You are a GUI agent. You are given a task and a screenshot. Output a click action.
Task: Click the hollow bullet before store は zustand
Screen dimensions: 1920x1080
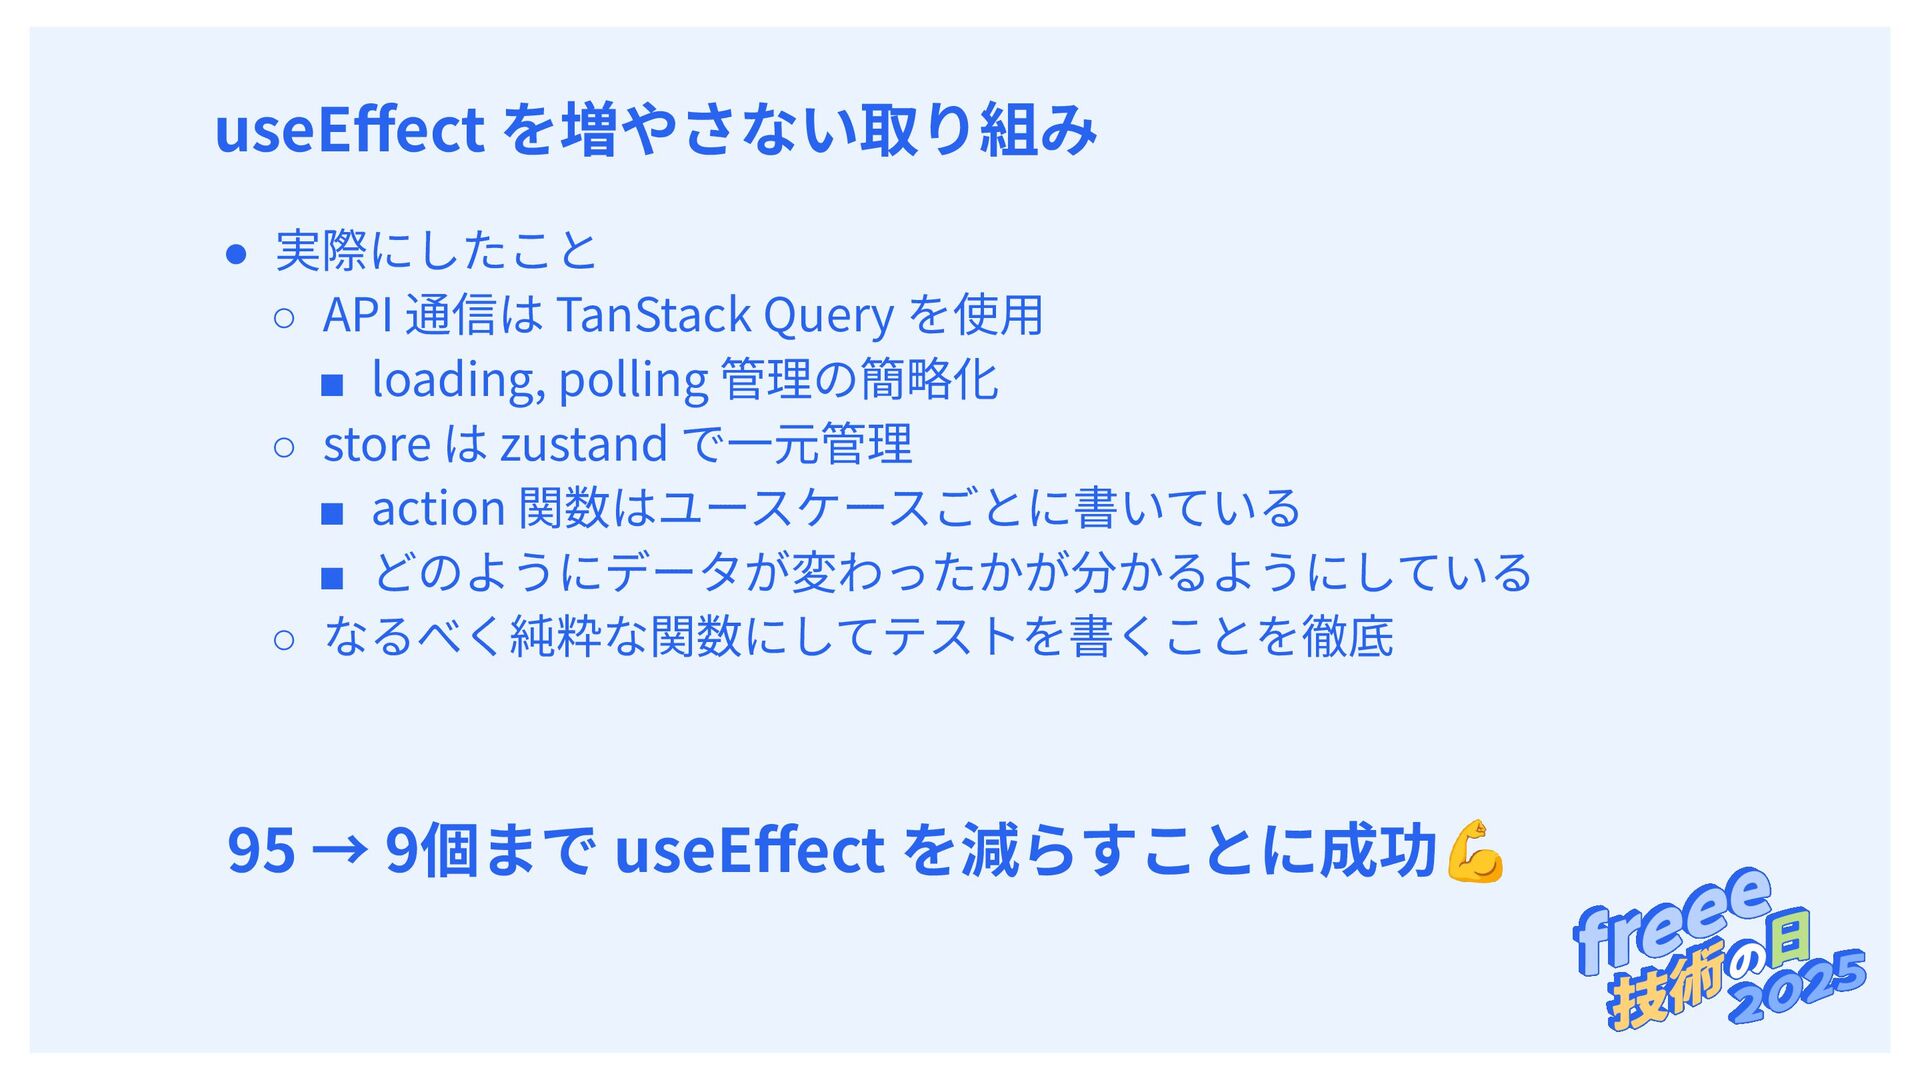(284, 447)
